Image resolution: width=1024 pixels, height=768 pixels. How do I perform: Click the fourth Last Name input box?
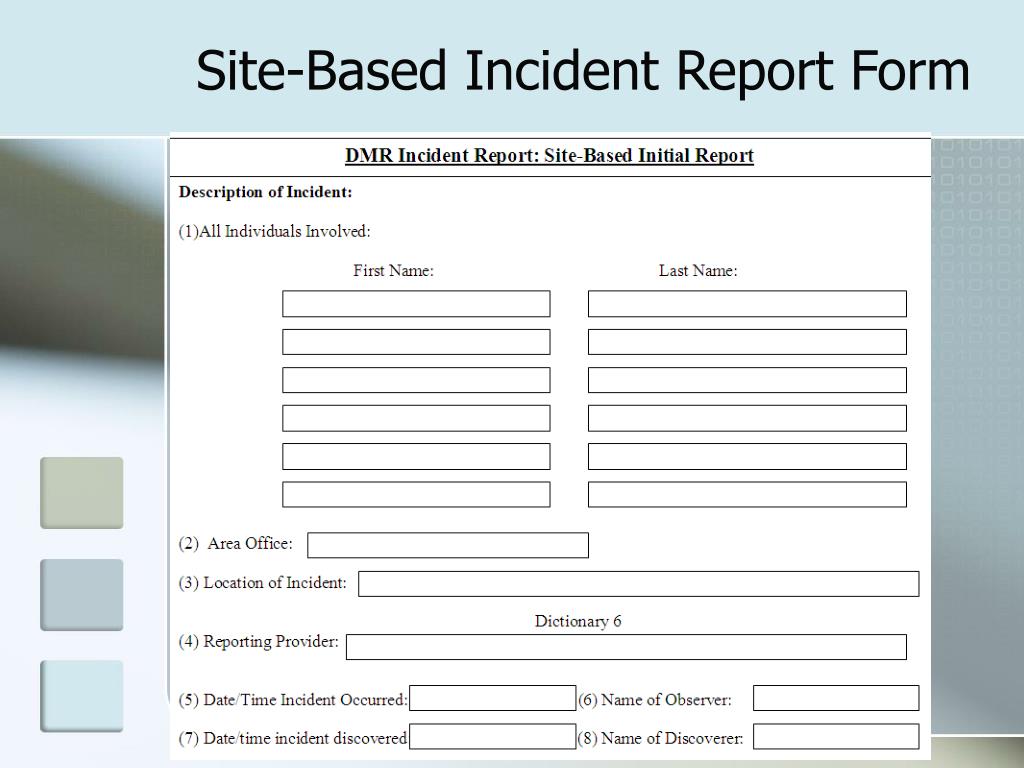pyautogui.click(x=747, y=419)
